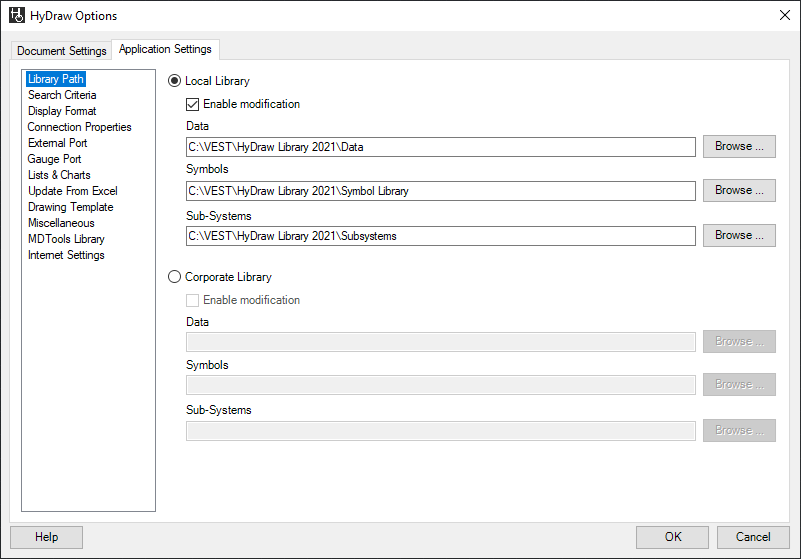Select Update From Excel item
Image resolution: width=801 pixels, height=559 pixels.
72,191
